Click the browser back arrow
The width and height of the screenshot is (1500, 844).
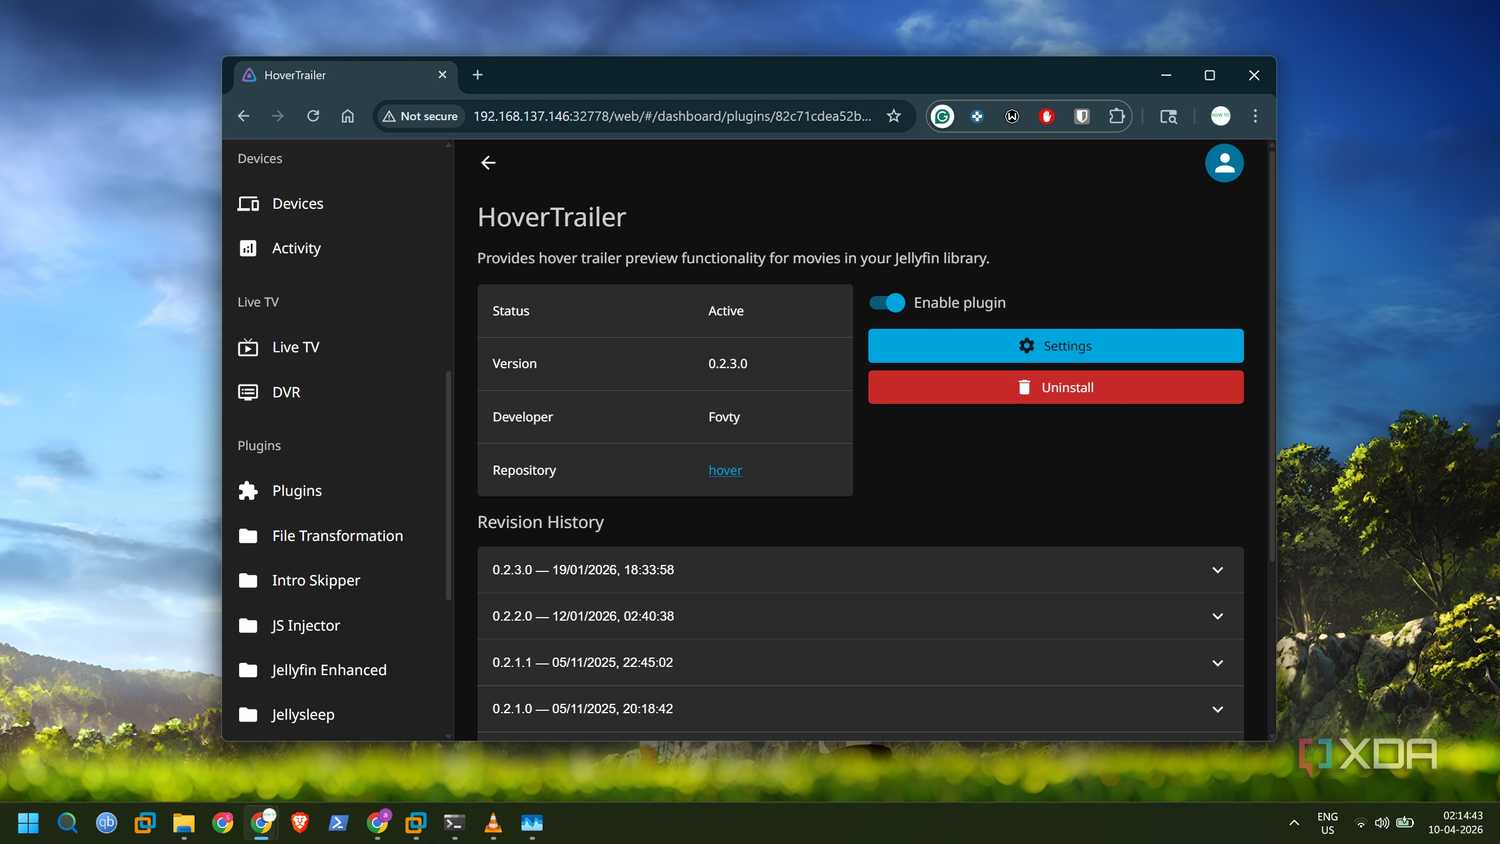point(244,116)
